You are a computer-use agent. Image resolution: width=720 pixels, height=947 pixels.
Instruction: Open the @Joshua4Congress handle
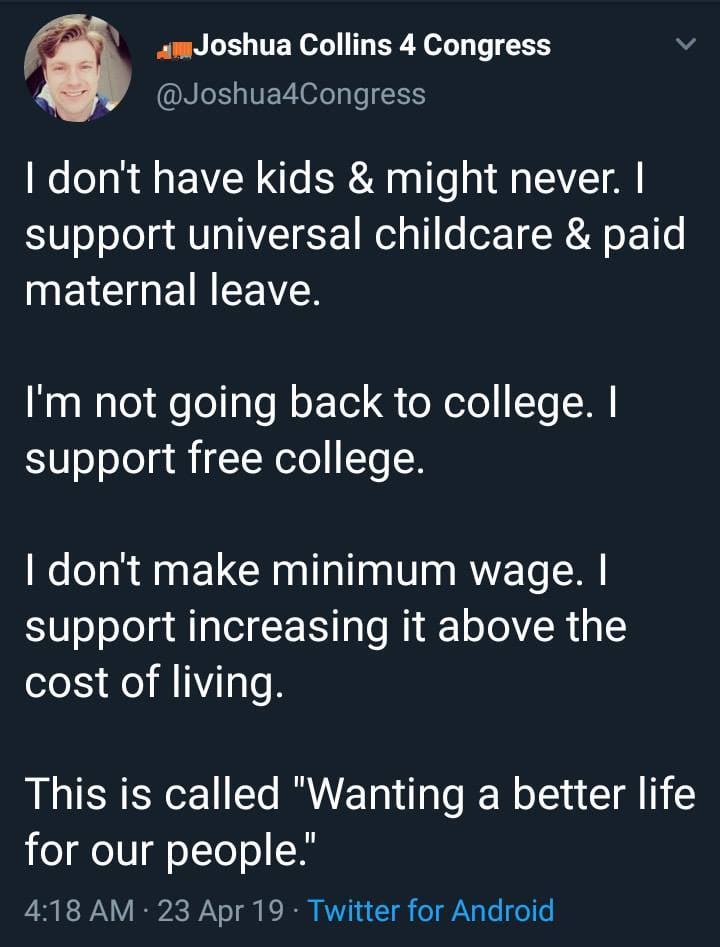[291, 95]
